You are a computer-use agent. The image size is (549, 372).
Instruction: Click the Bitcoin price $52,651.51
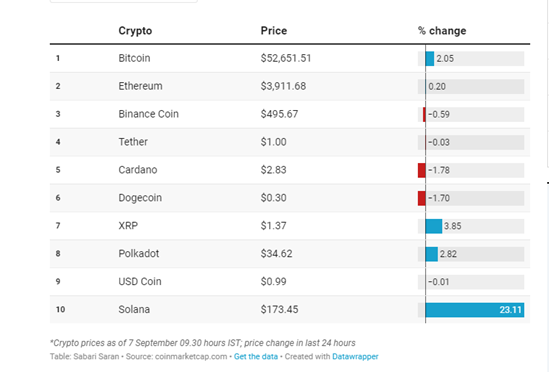pyautogui.click(x=286, y=58)
